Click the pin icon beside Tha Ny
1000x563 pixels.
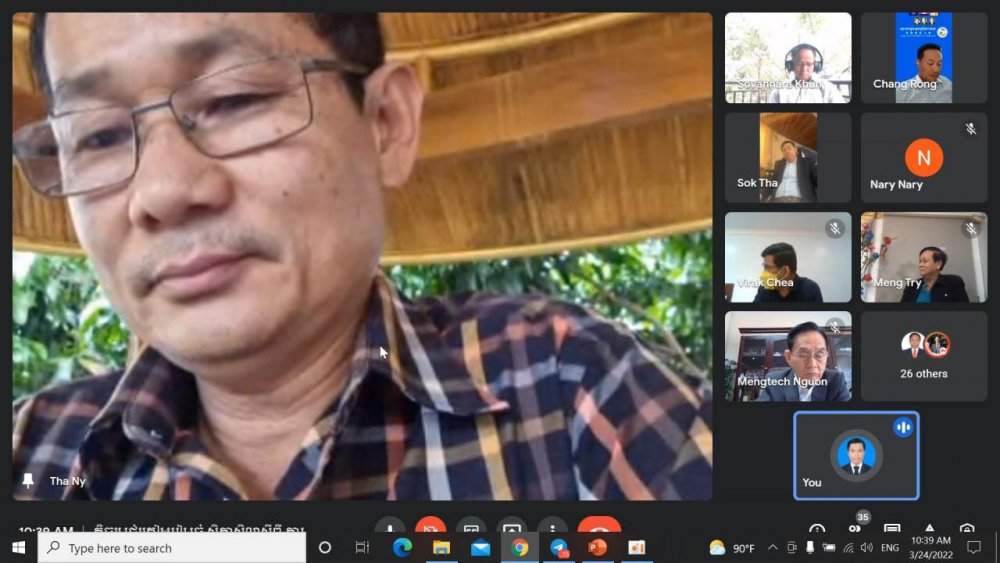pyautogui.click(x=28, y=481)
